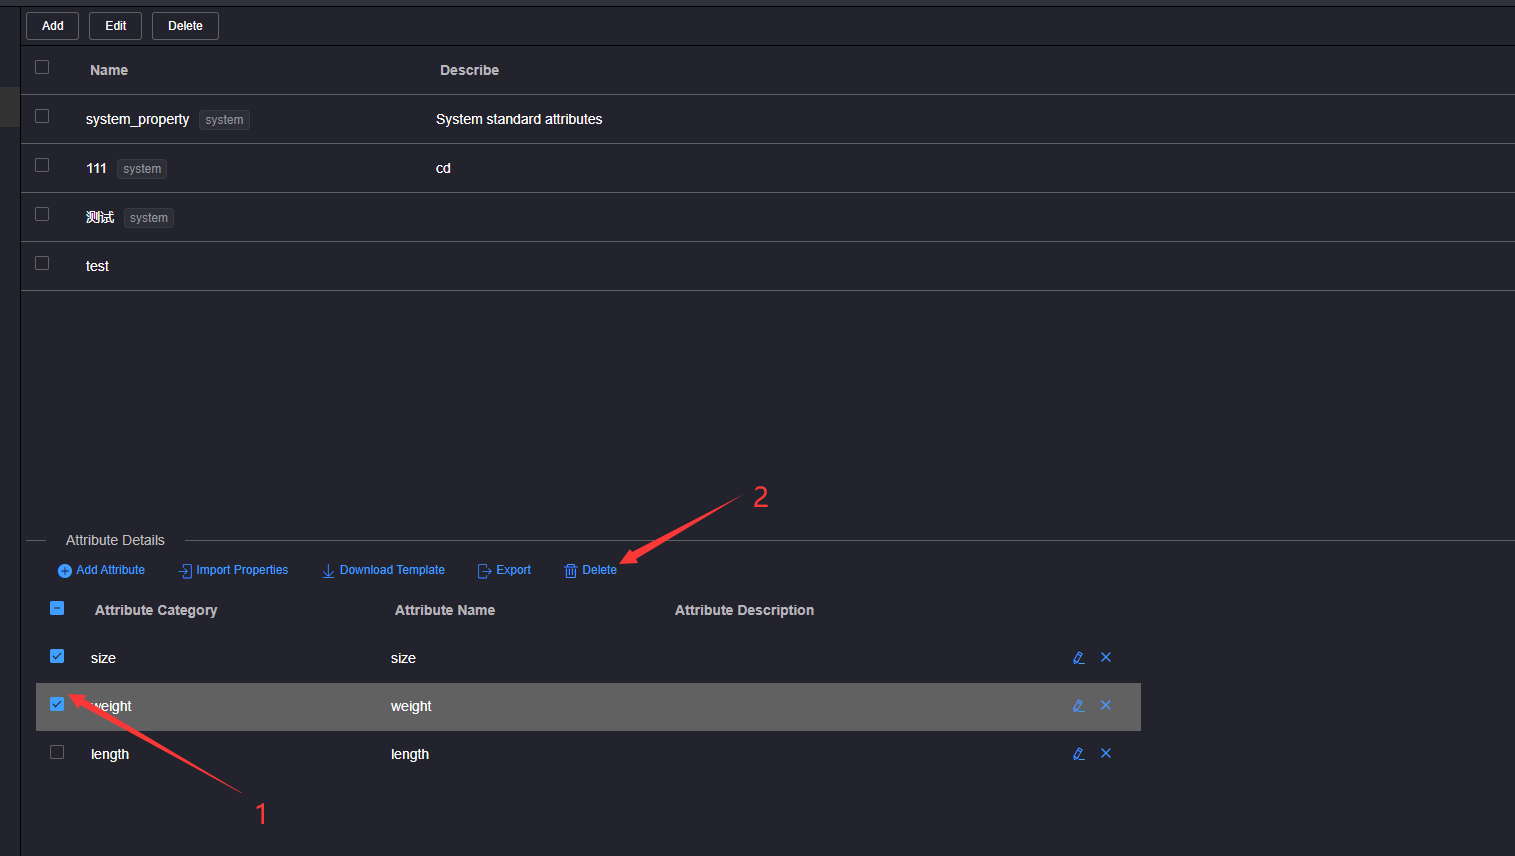Screen dimensions: 1515x856
Task: Toggle the select-all checkbox in Name header
Action: (42, 67)
